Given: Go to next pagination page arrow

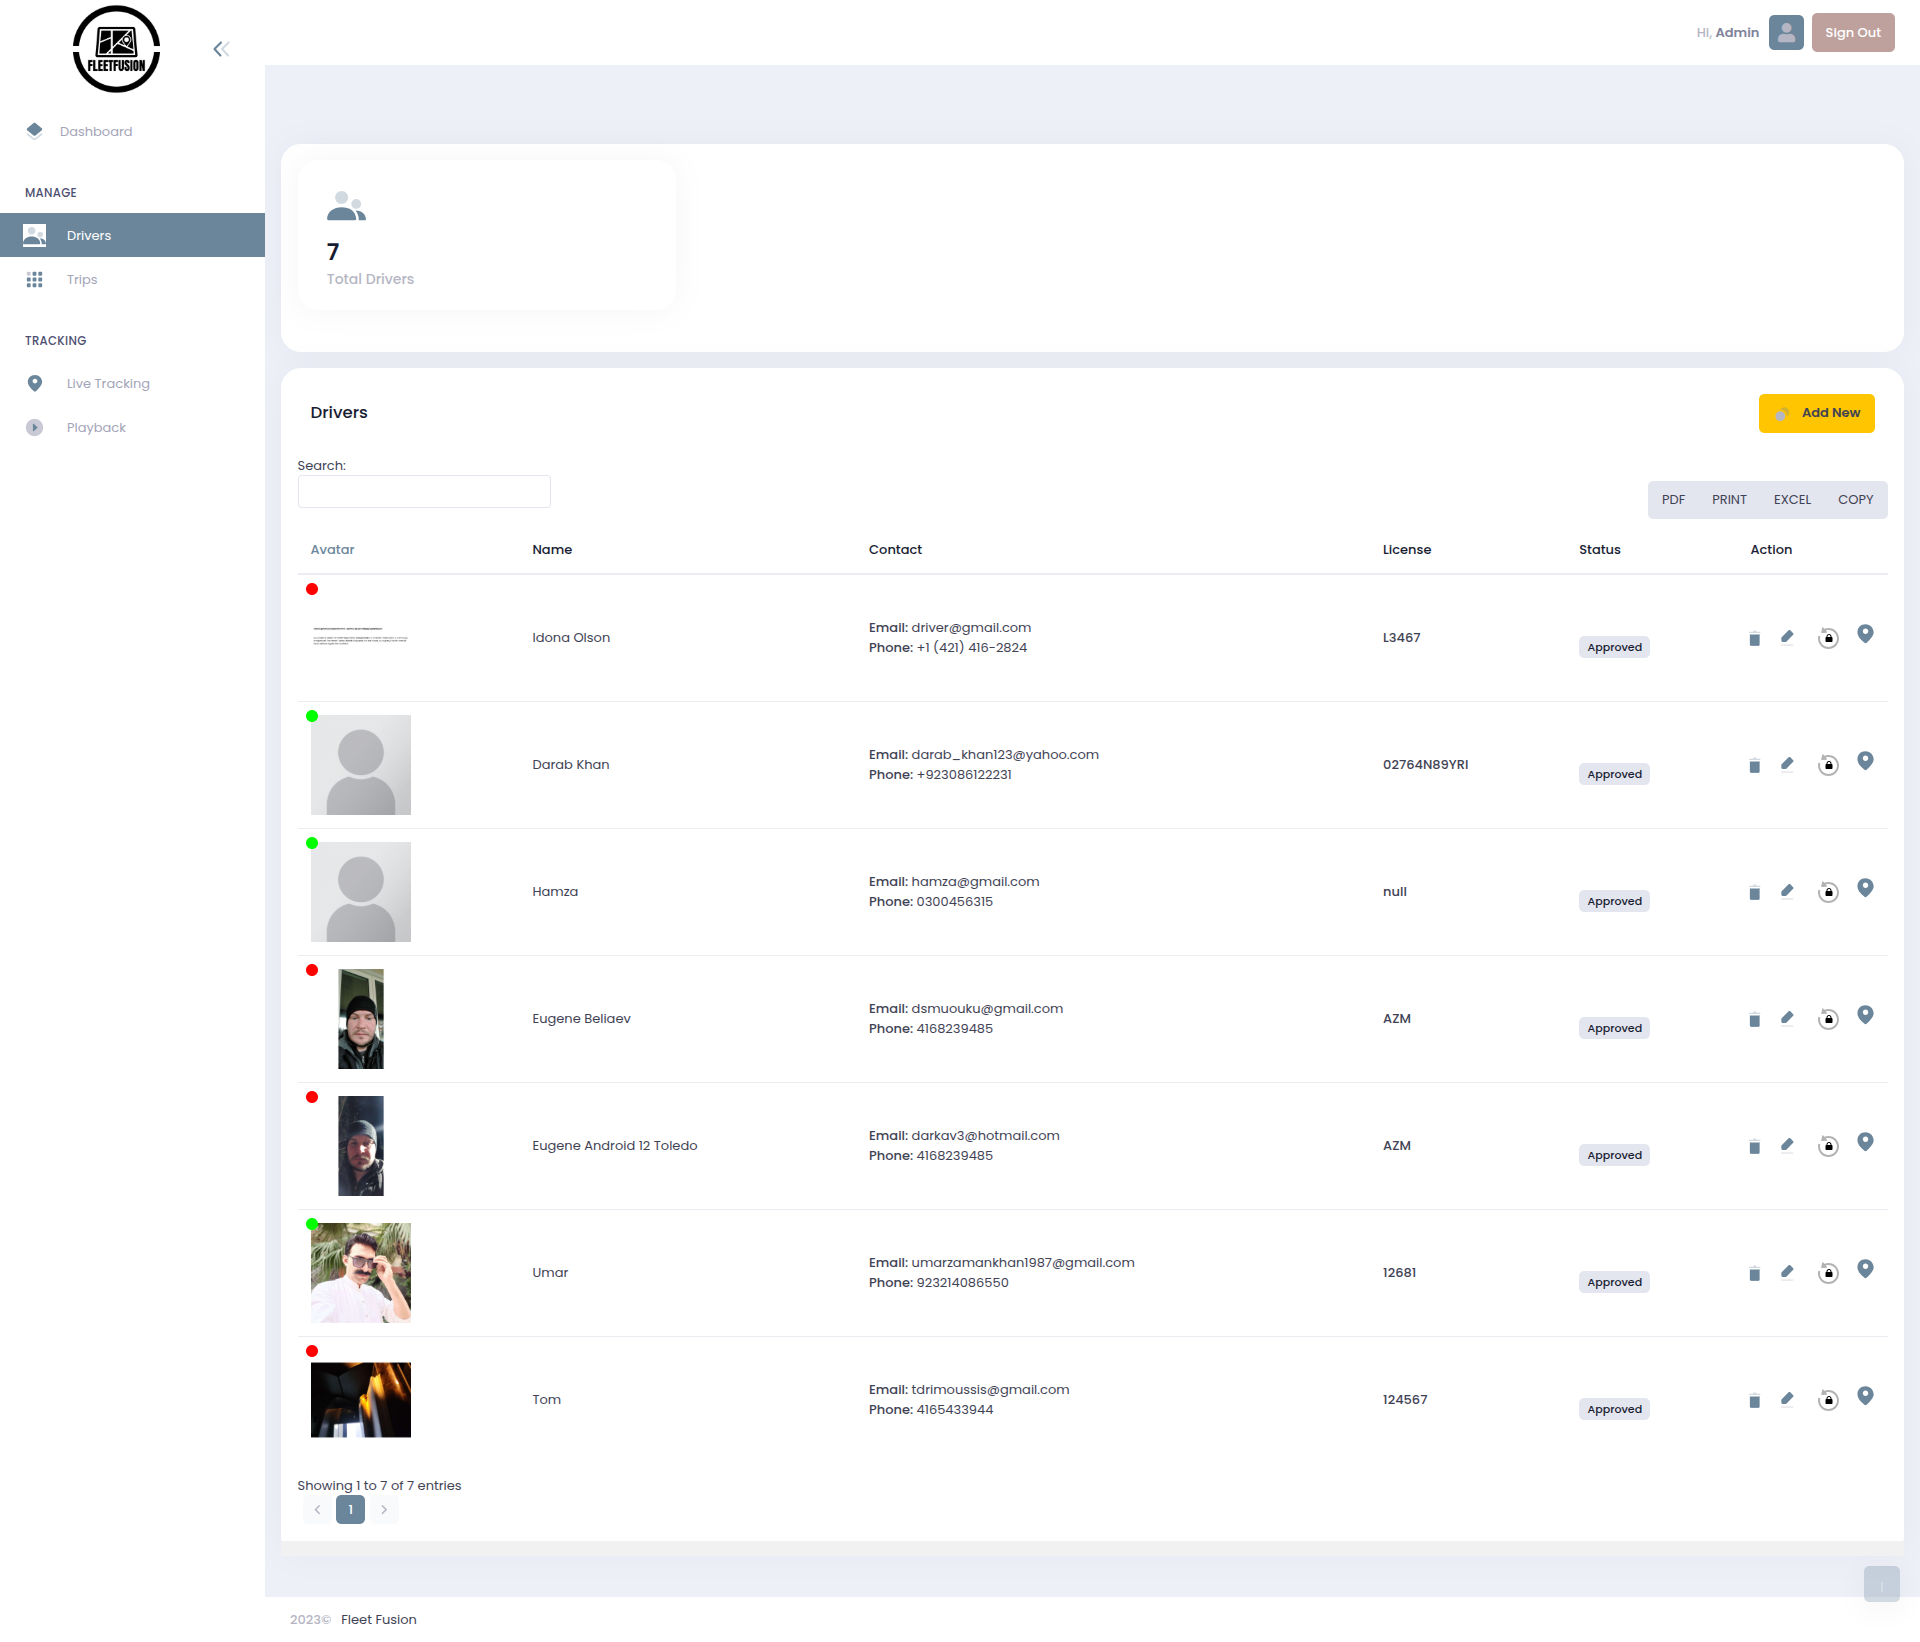Looking at the screenshot, I should click(x=384, y=1510).
